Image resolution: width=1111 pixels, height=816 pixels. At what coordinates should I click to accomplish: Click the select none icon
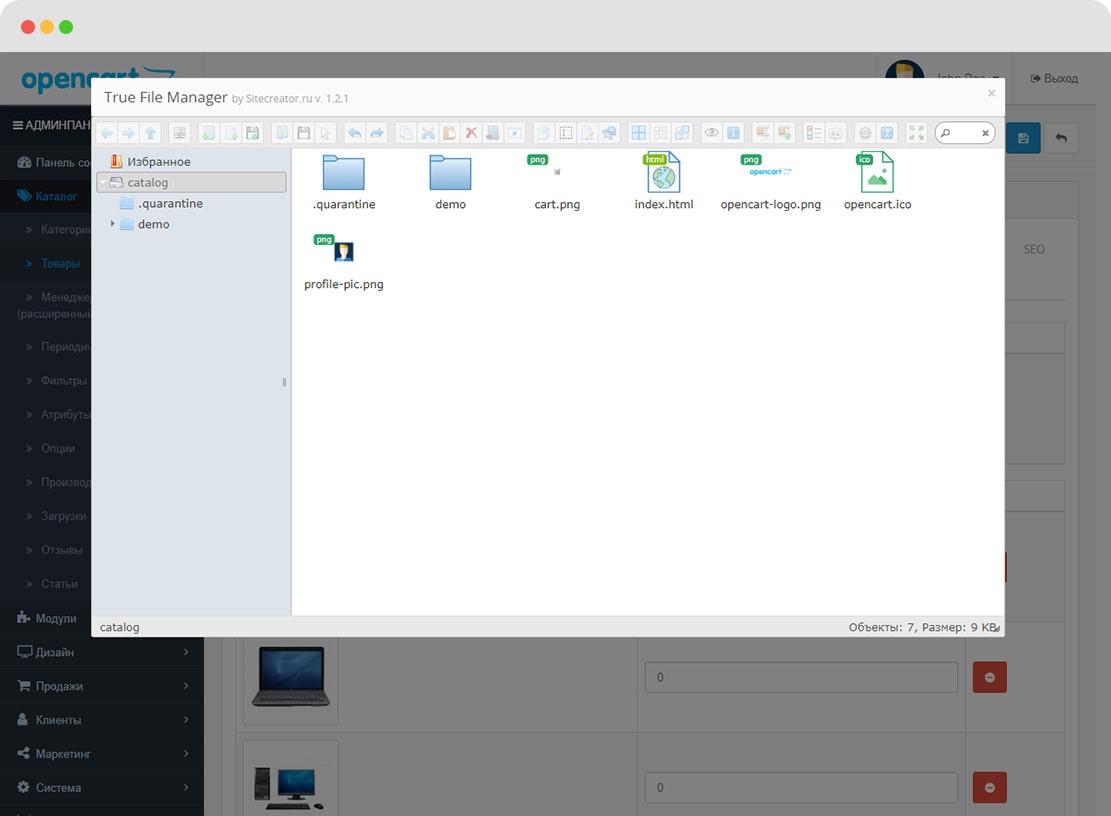660,133
